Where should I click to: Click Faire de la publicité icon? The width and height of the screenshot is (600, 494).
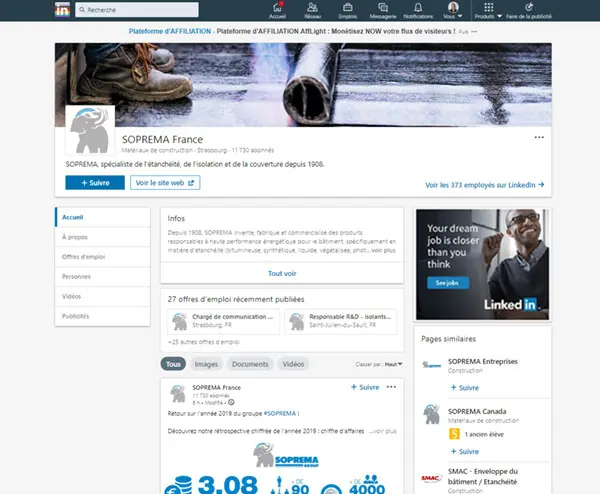click(529, 10)
